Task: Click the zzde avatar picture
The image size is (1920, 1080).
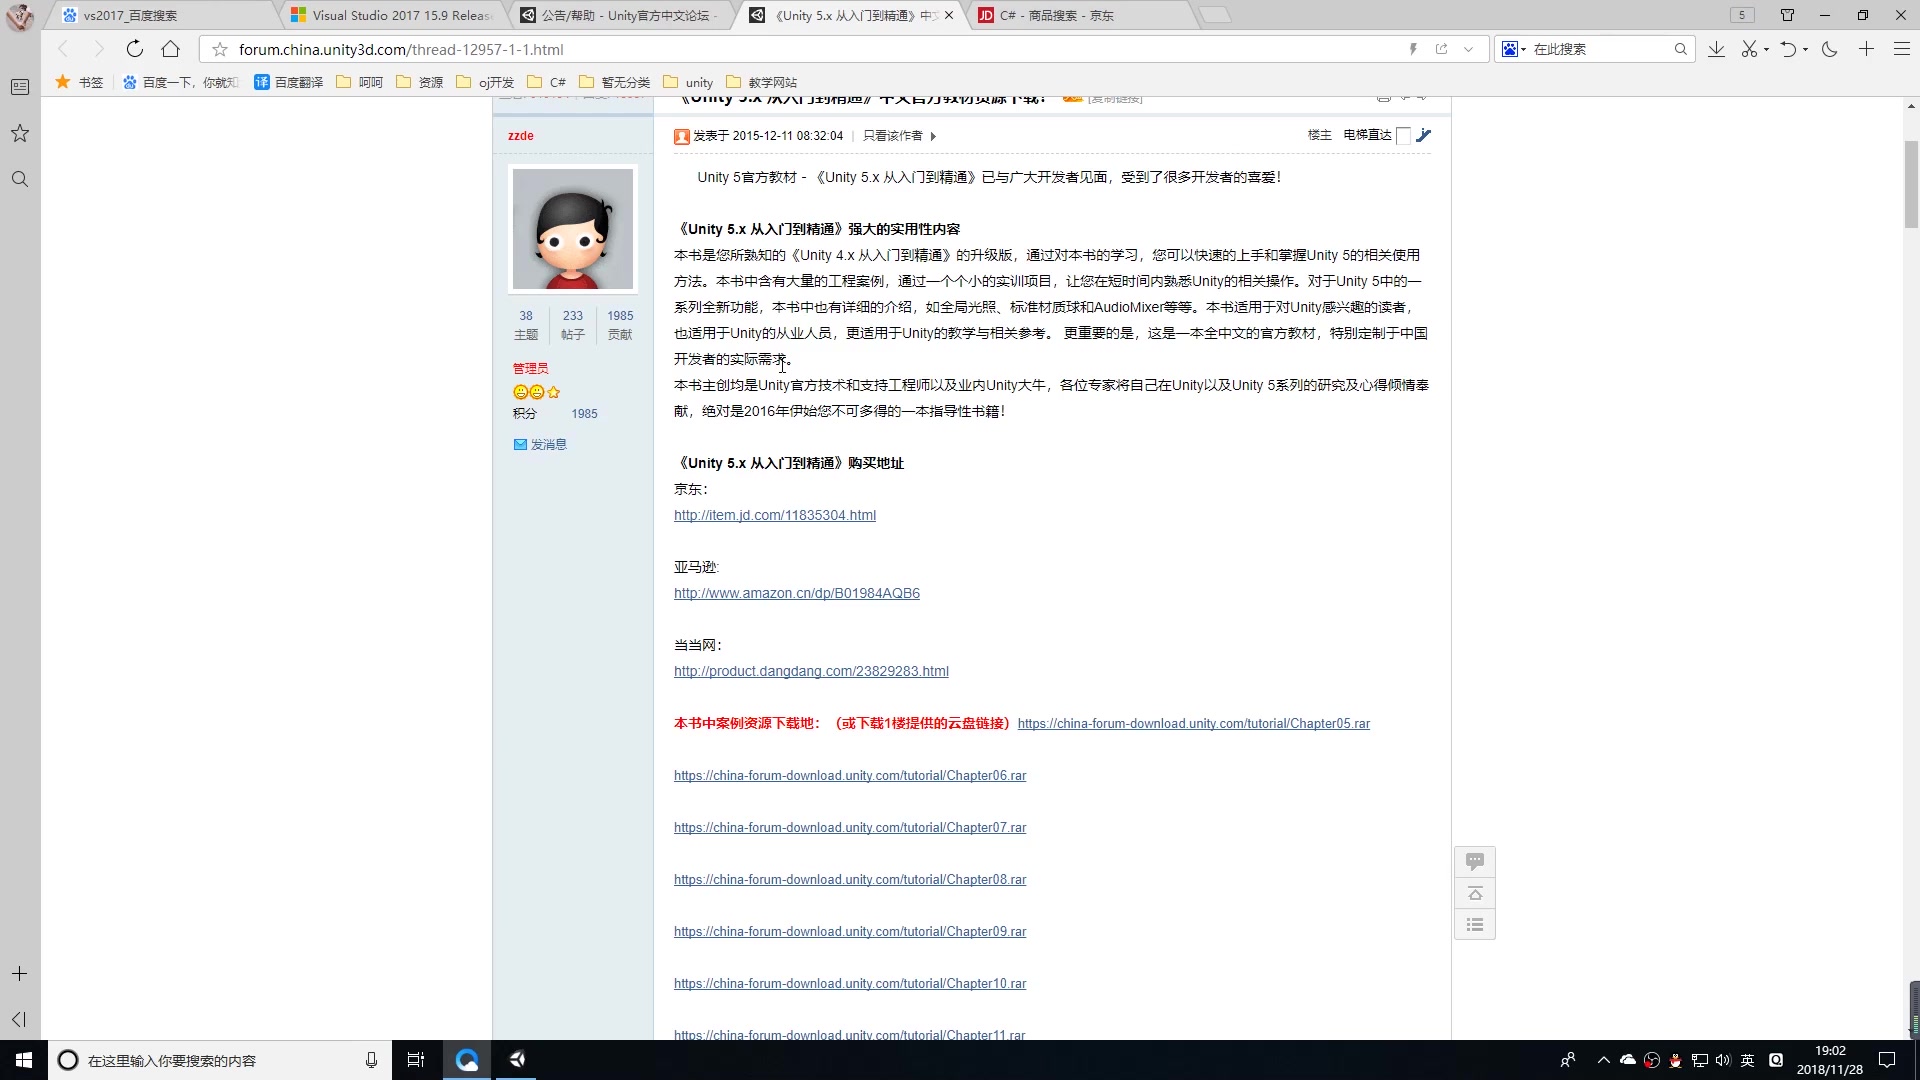Action: click(x=572, y=229)
